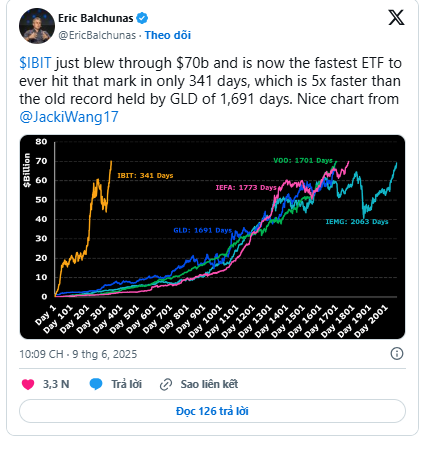This screenshot has width=424, height=450.
Task: Open the tweet timestamp 10:09 CH
Action: [41, 354]
